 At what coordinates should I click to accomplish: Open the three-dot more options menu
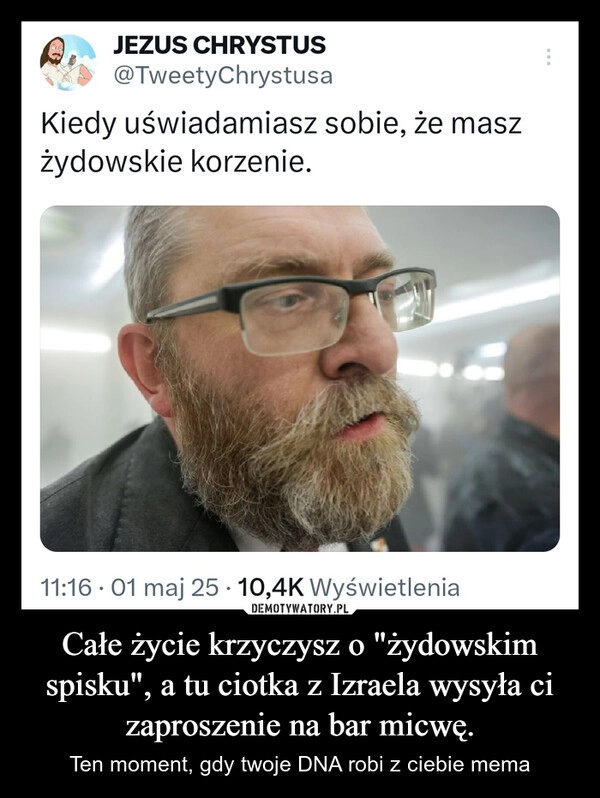pyautogui.click(x=548, y=57)
